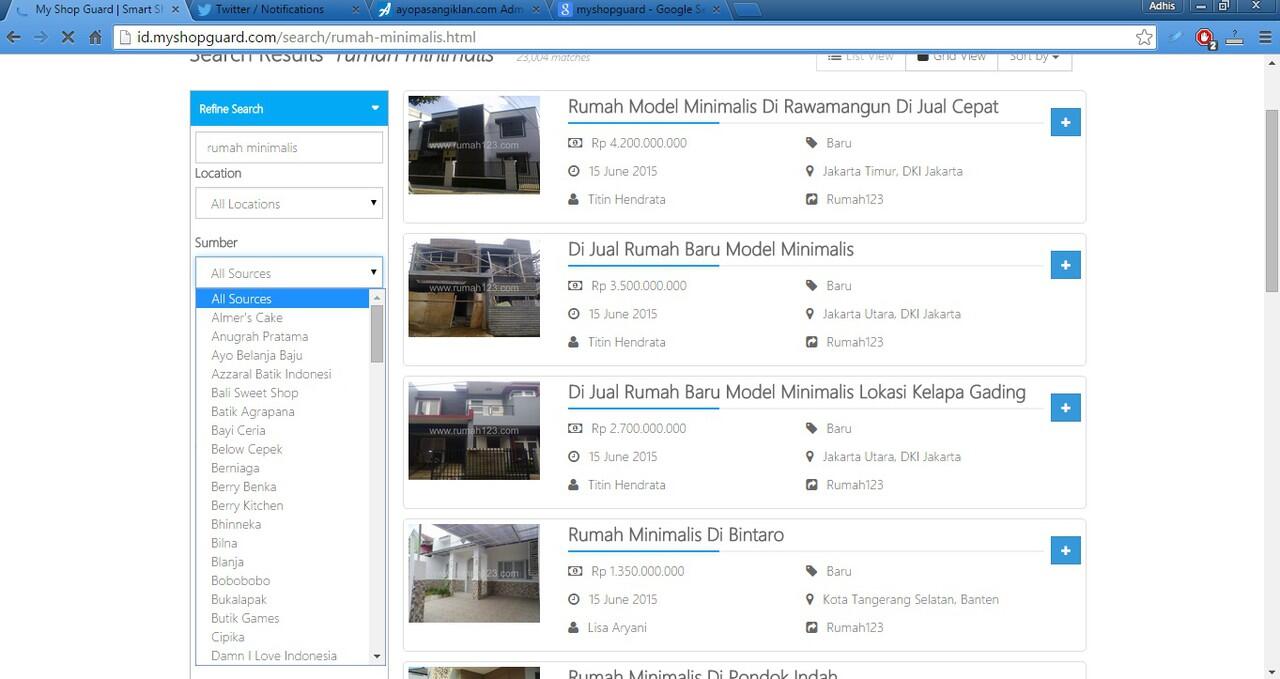The image size is (1280, 679).
Task: Choose Cipika source
Action: [x=283, y=637]
